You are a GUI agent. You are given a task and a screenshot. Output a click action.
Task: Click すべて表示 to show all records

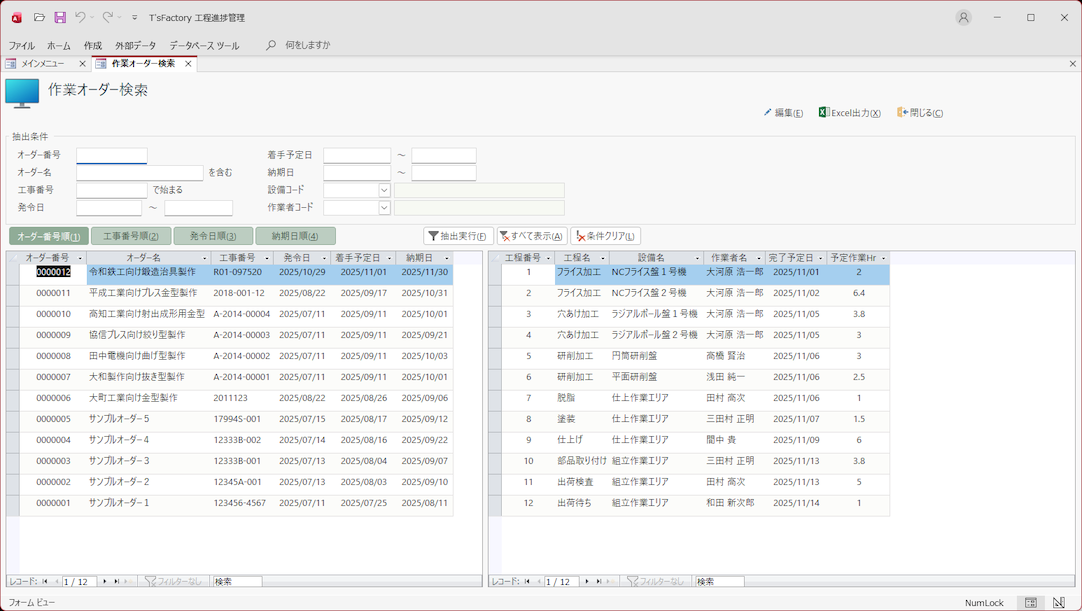pos(531,236)
